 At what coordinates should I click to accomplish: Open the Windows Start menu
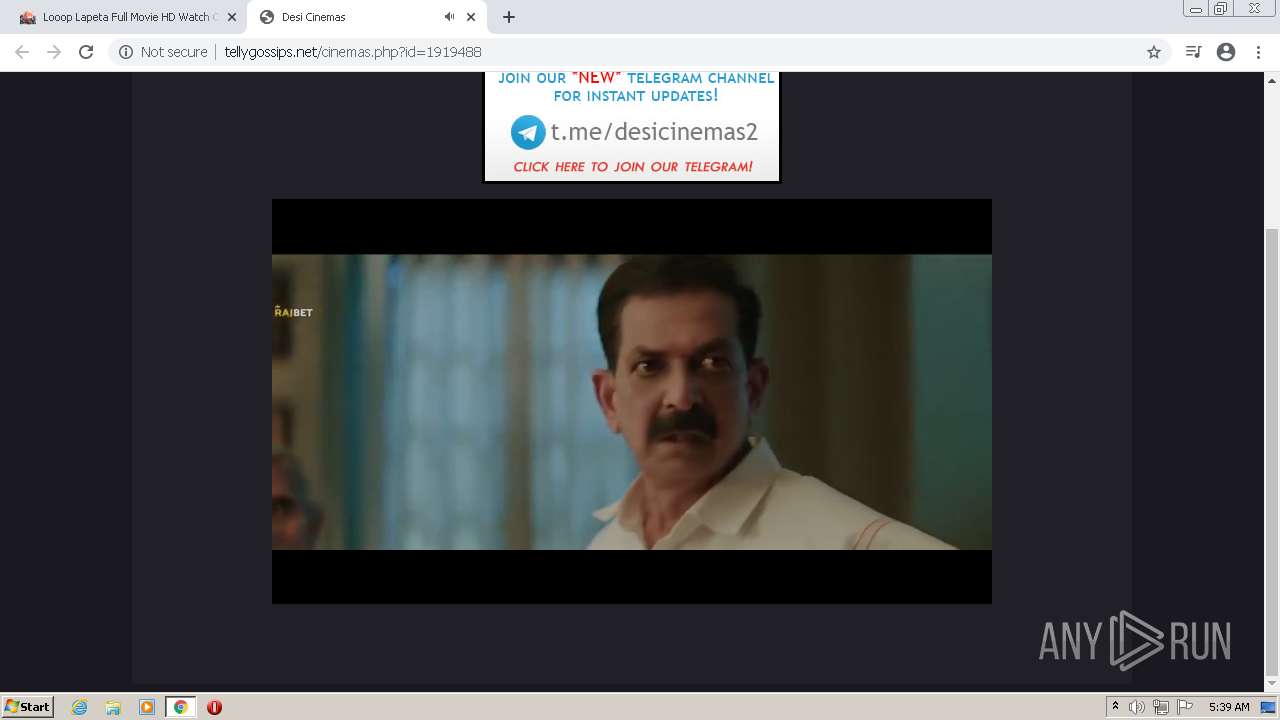[27, 707]
